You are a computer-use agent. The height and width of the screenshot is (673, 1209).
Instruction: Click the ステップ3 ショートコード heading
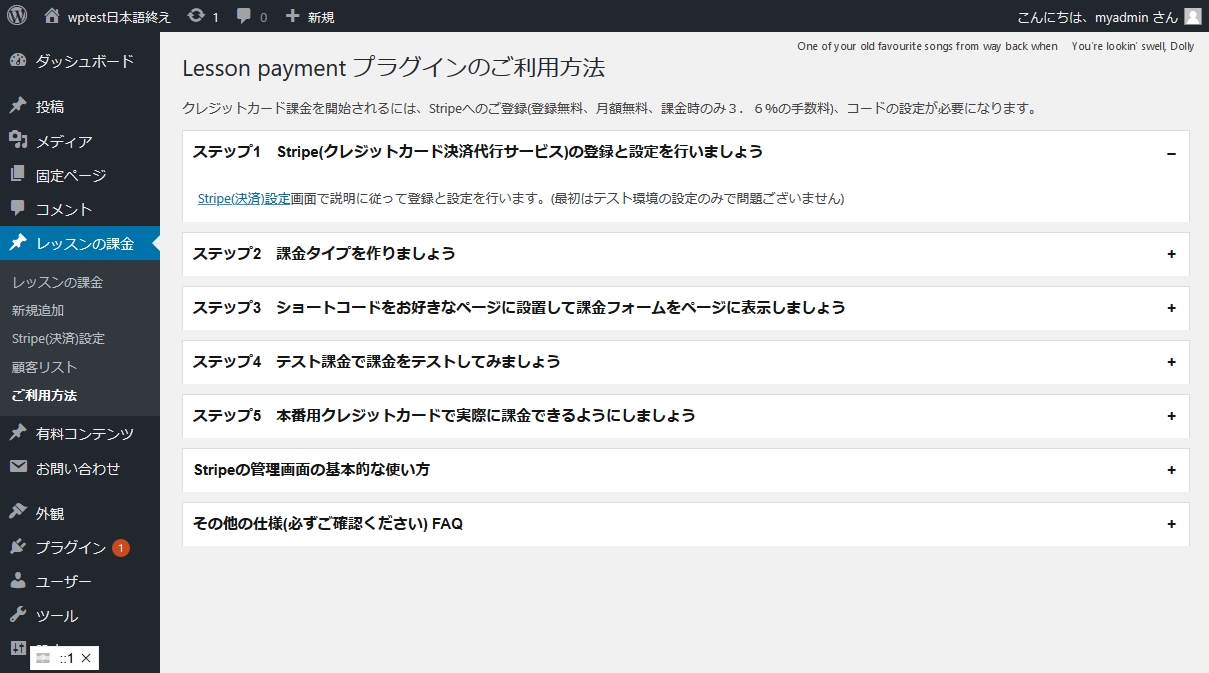[x=519, y=308]
